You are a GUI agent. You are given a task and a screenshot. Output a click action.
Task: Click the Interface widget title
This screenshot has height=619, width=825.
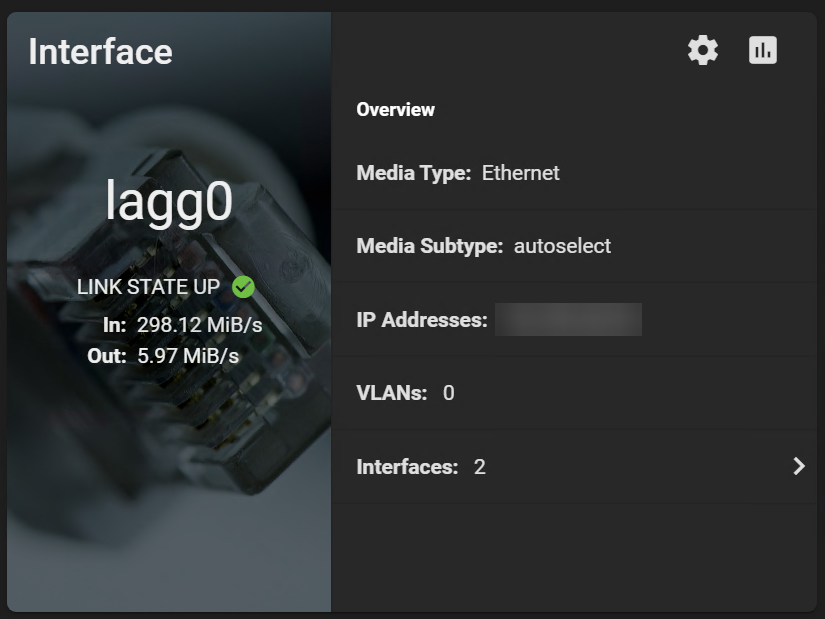click(100, 52)
